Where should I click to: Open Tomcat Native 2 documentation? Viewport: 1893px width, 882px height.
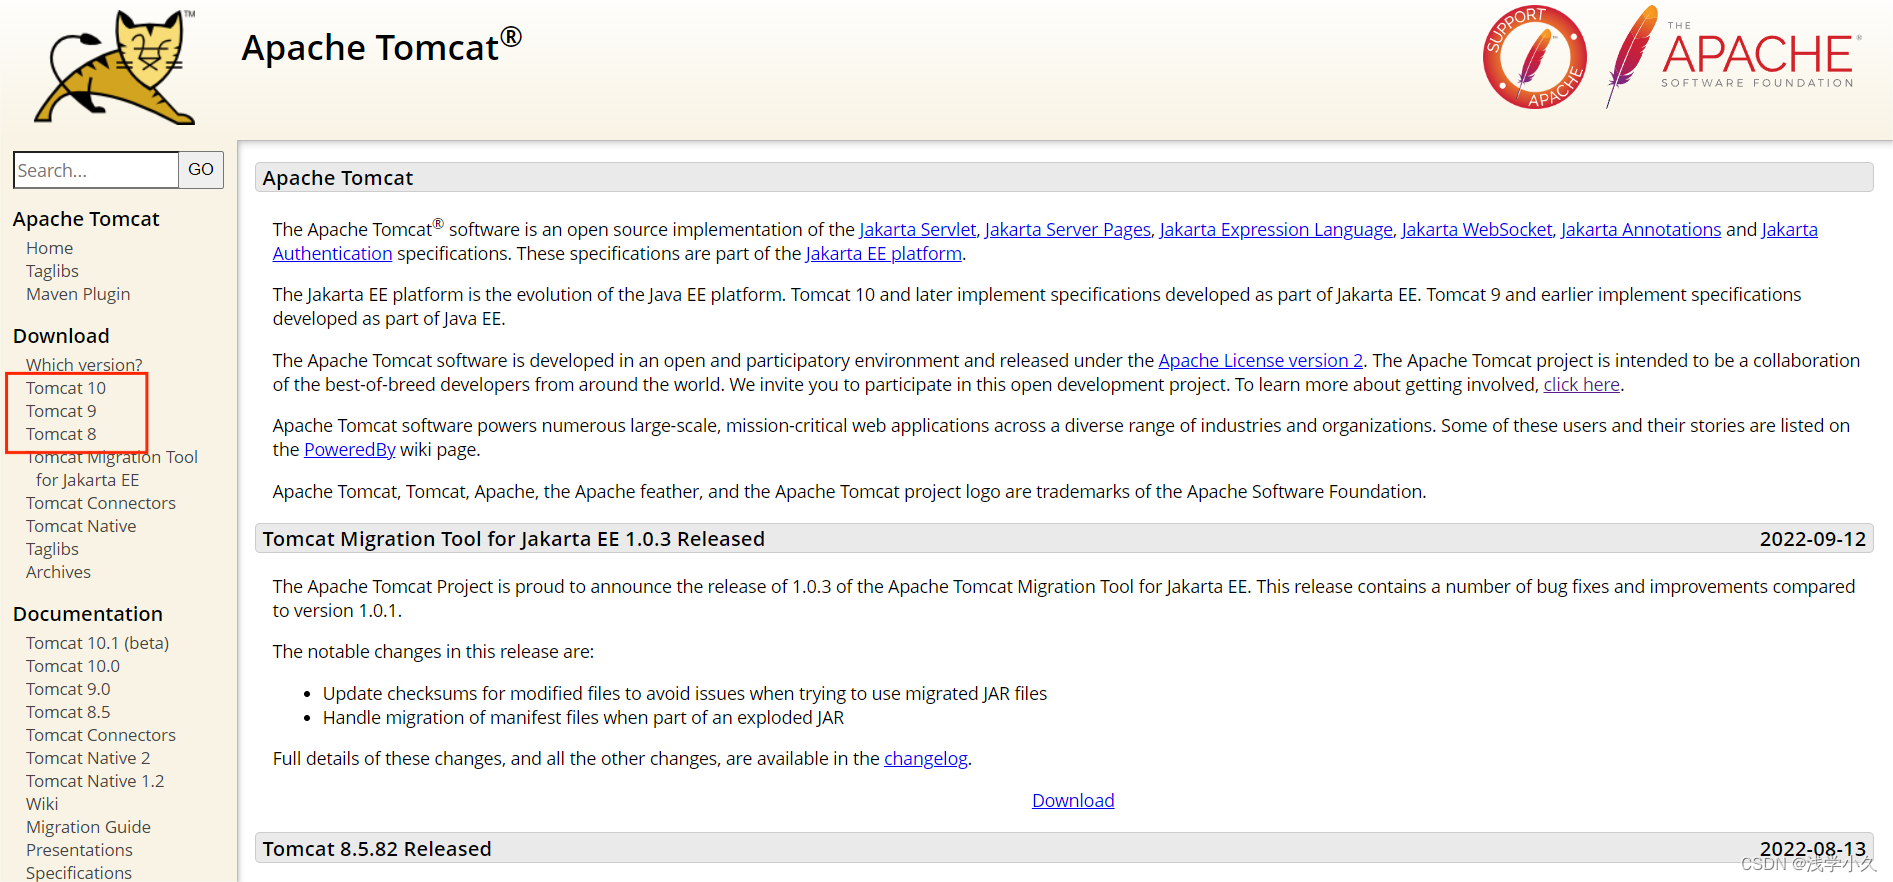88,758
